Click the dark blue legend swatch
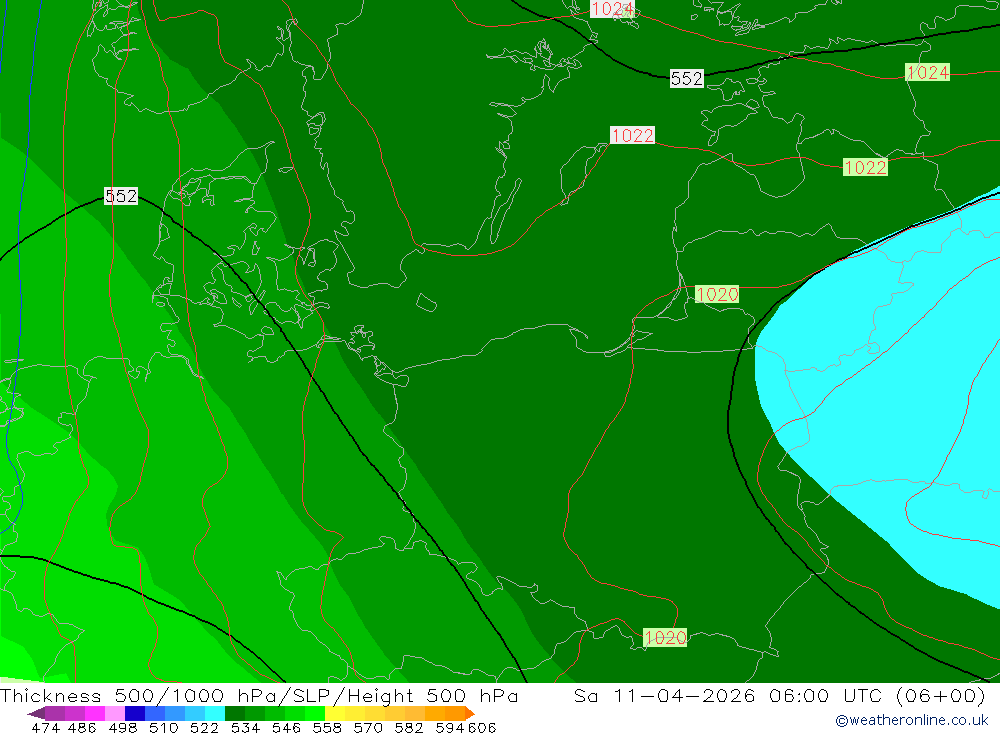Image resolution: width=1000 pixels, height=733 pixels. [x=135, y=713]
